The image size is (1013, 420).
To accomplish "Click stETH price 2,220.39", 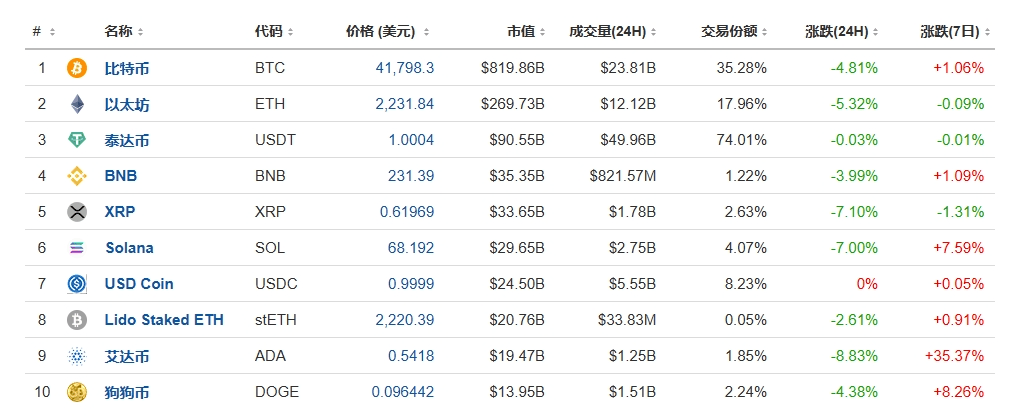I will point(405,320).
